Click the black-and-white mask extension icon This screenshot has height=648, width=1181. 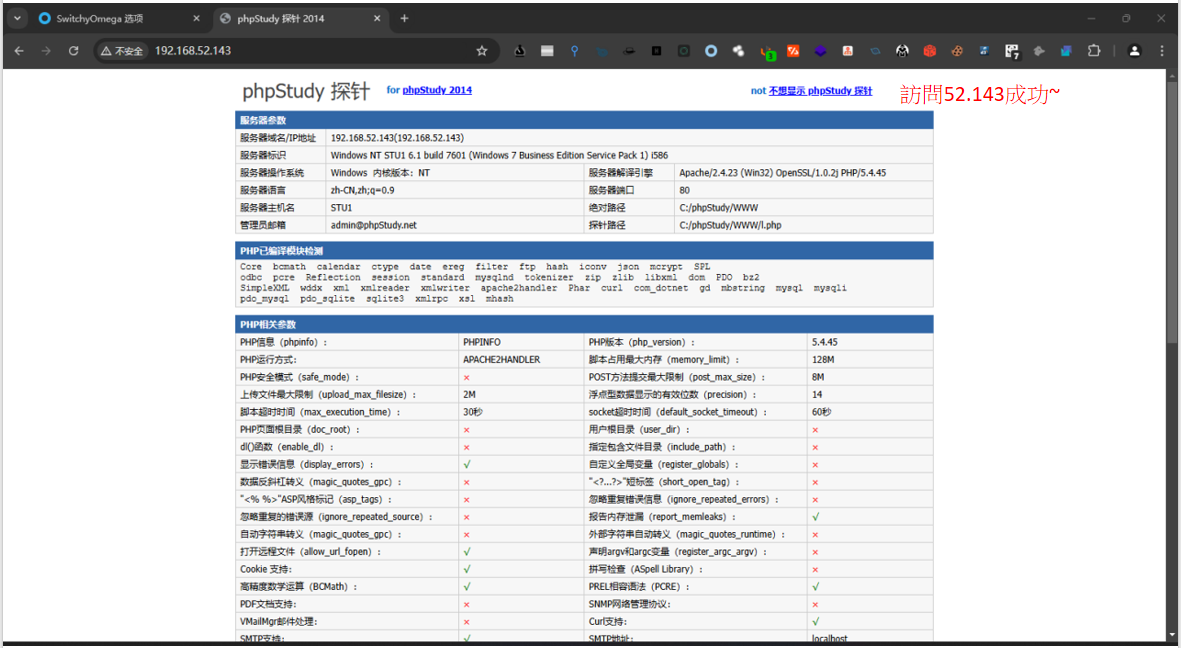902,50
